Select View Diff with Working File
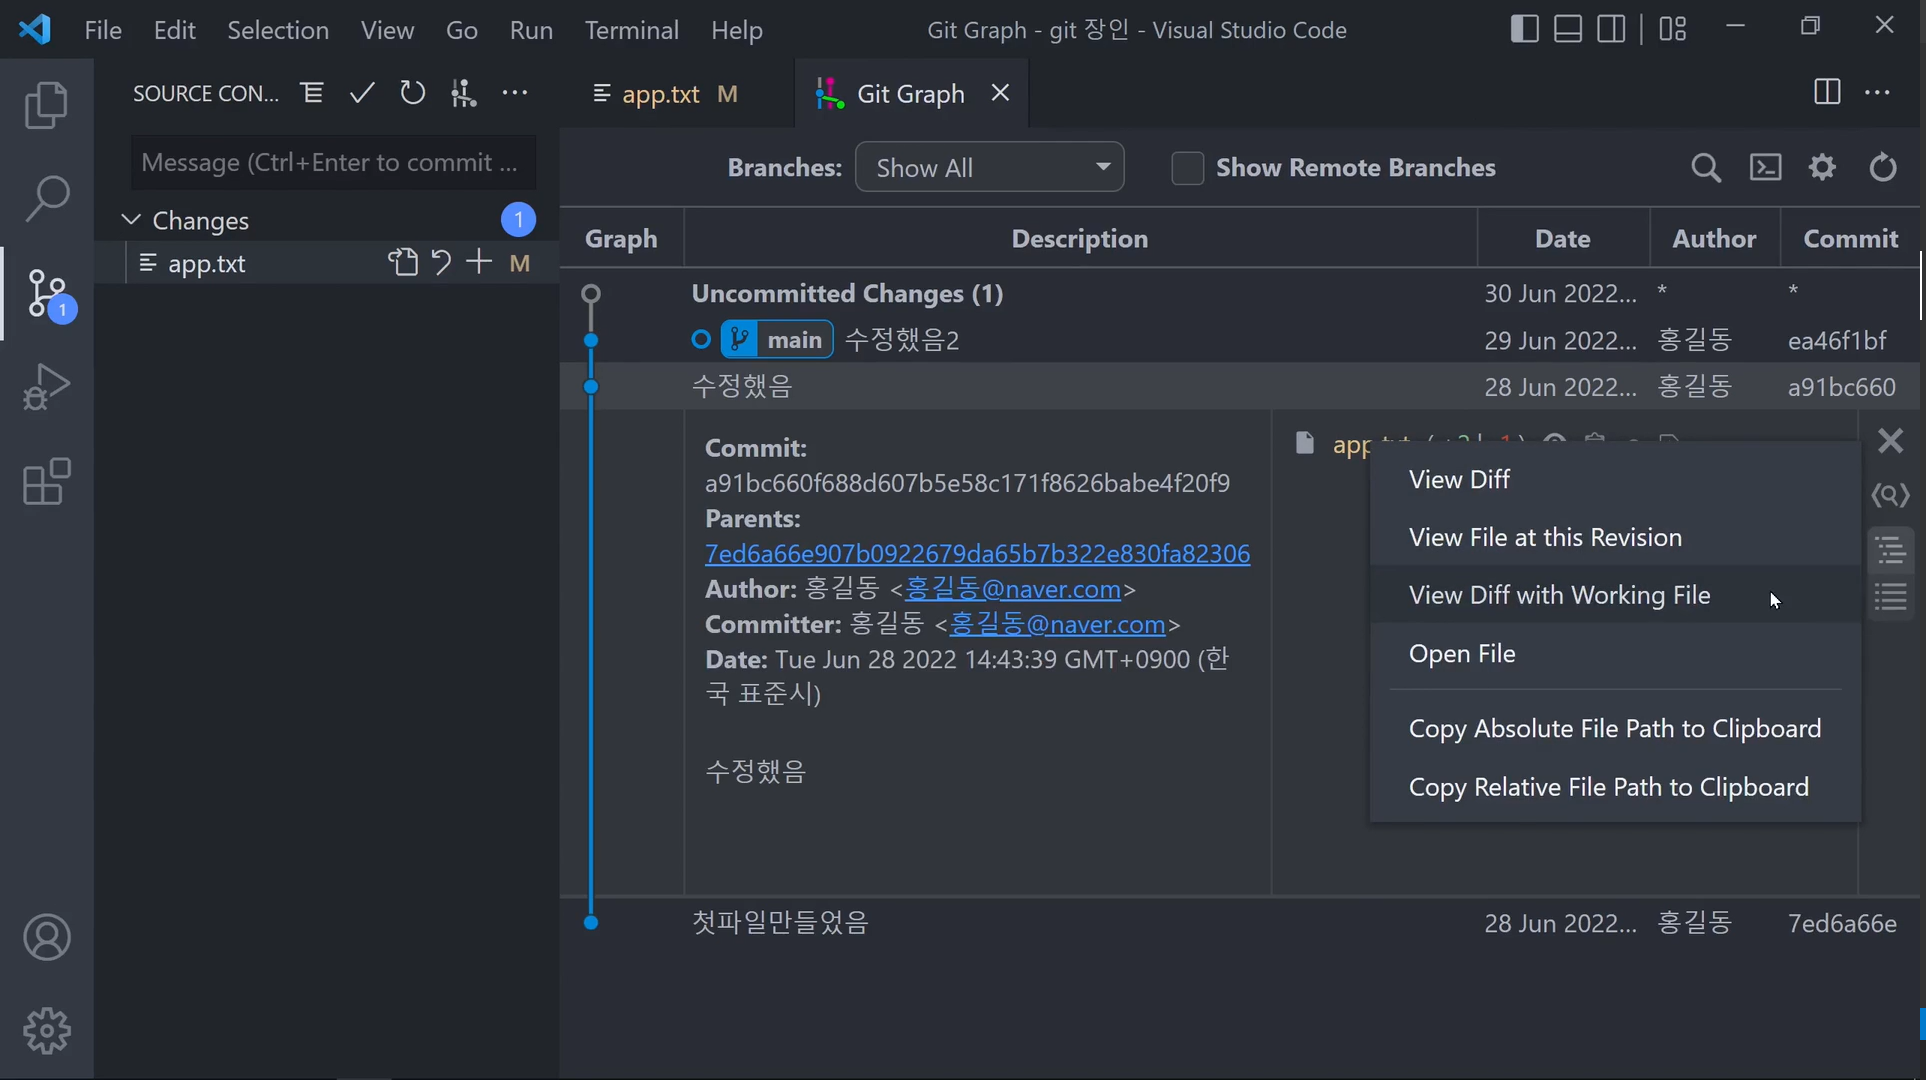This screenshot has height=1080, width=1926. click(x=1559, y=596)
